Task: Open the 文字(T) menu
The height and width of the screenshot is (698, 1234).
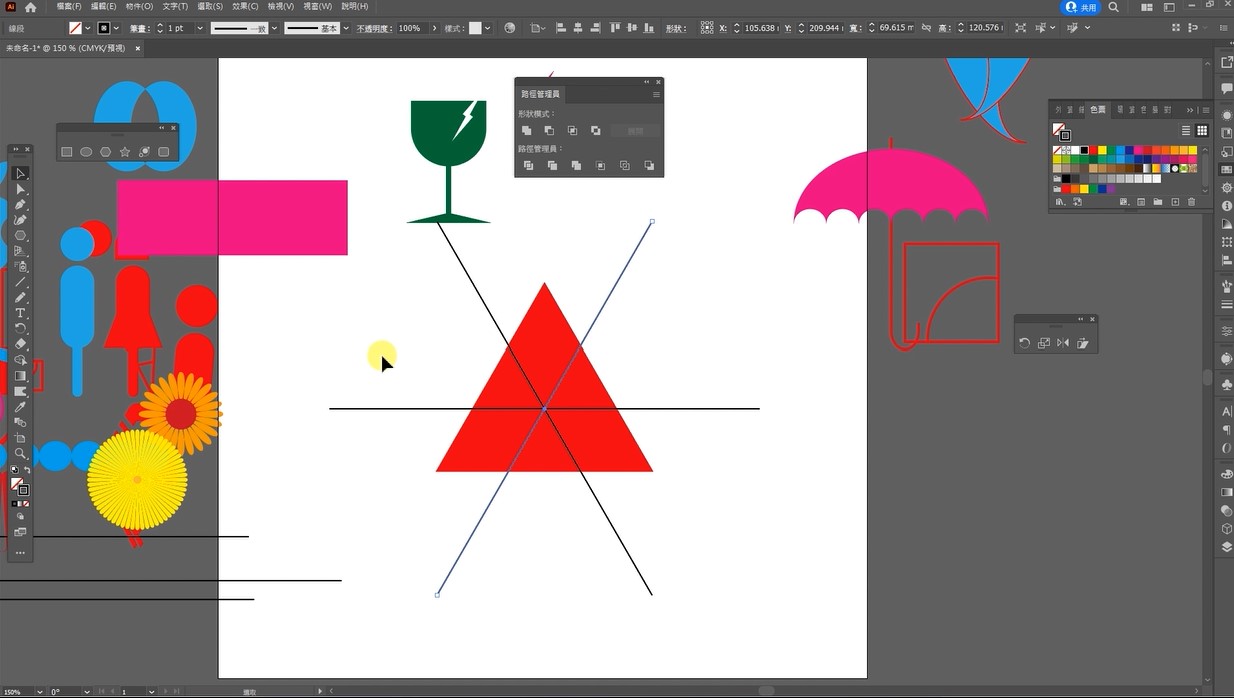Action: tap(175, 6)
